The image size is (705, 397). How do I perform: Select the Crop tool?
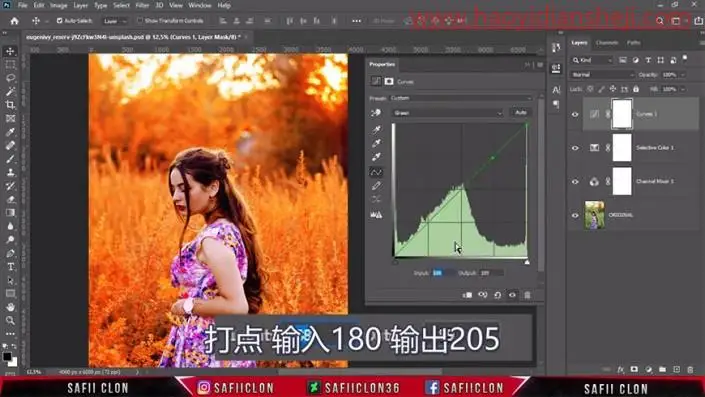pyautogui.click(x=10, y=105)
